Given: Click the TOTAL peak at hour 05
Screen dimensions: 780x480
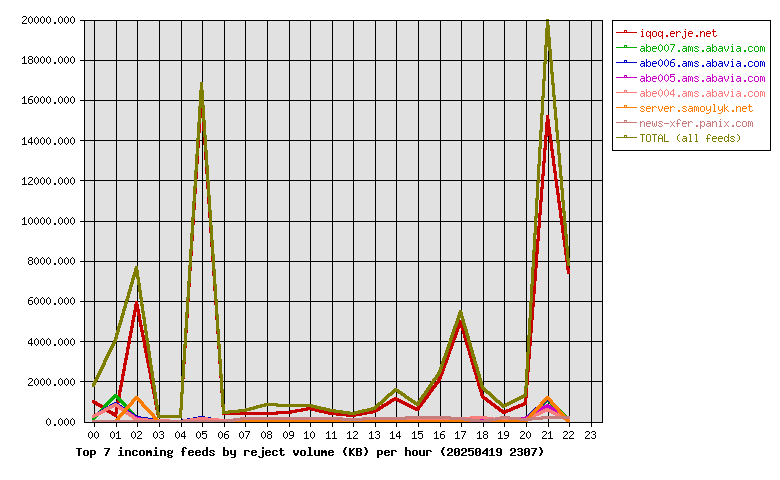Looking at the screenshot, I should pos(201,86).
